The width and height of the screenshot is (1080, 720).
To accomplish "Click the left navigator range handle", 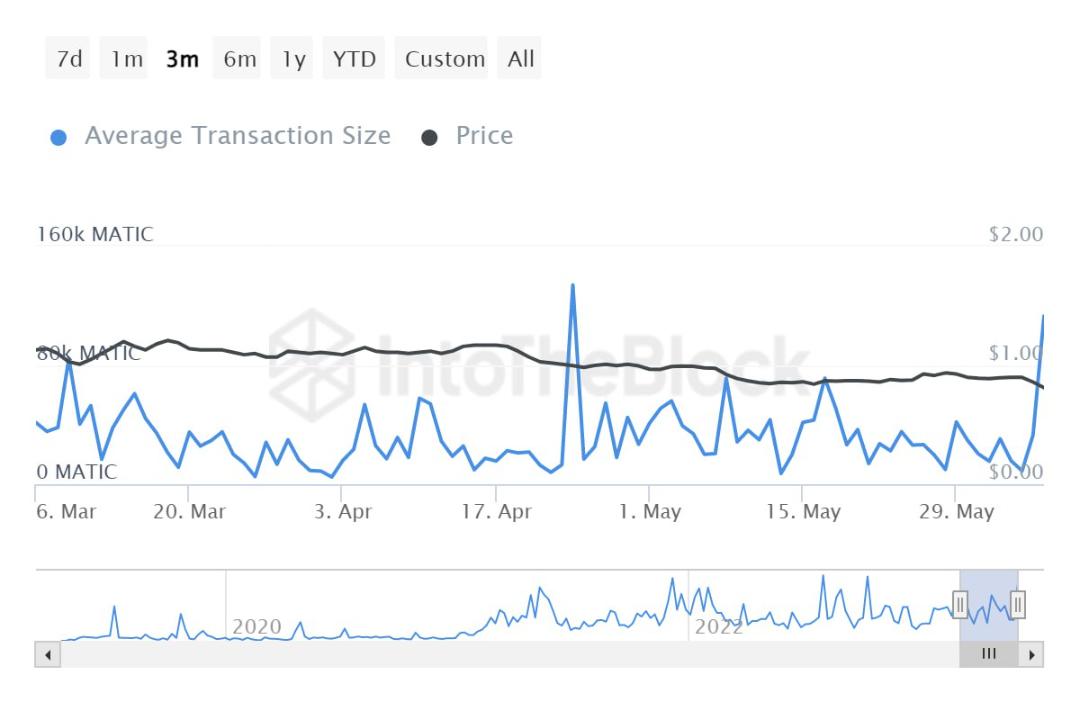I will (960, 604).
